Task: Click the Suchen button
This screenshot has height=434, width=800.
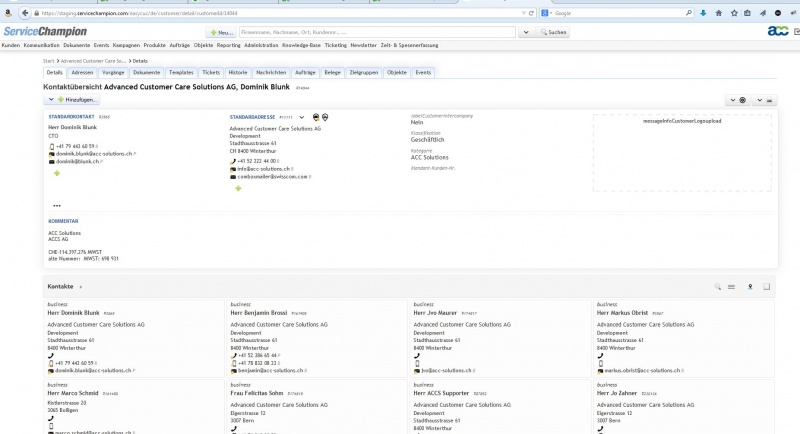Action: pos(553,32)
